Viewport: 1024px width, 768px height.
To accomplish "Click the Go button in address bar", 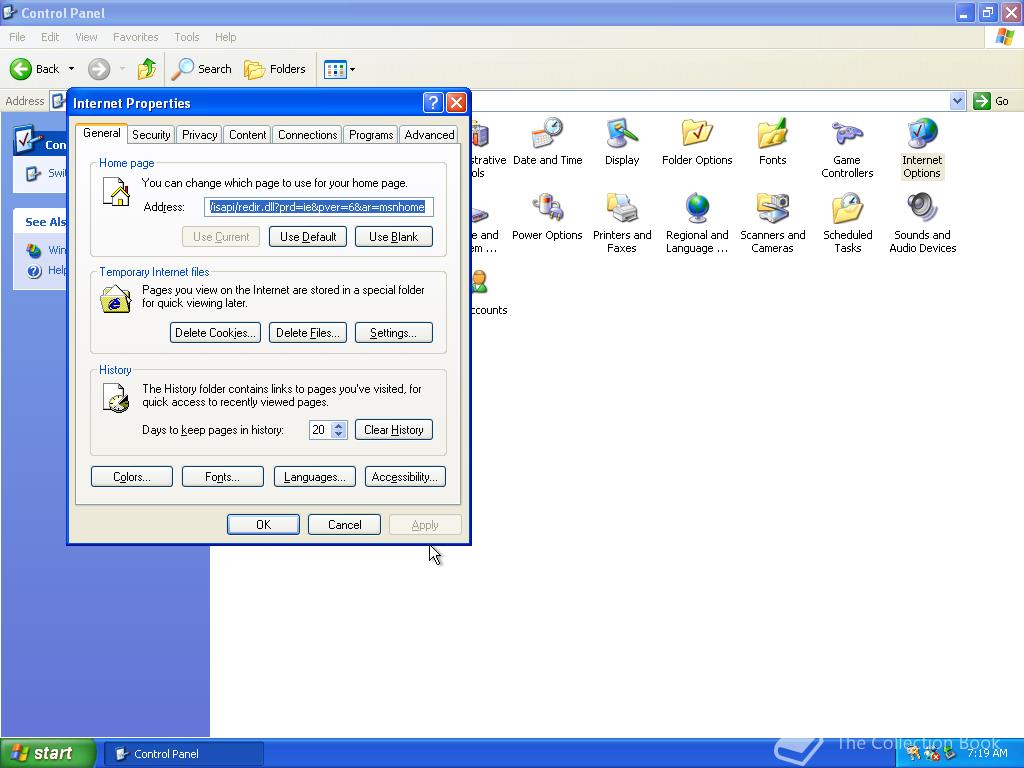I will [991, 101].
